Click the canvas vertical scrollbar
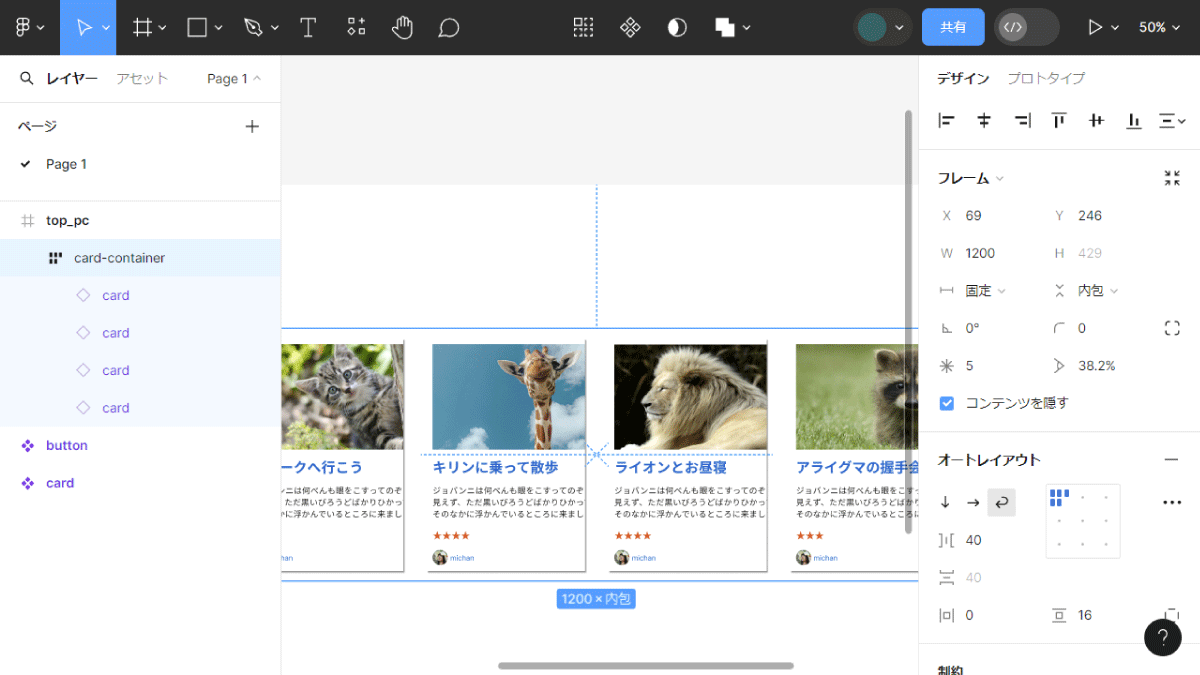1200x675 pixels. tap(909, 322)
